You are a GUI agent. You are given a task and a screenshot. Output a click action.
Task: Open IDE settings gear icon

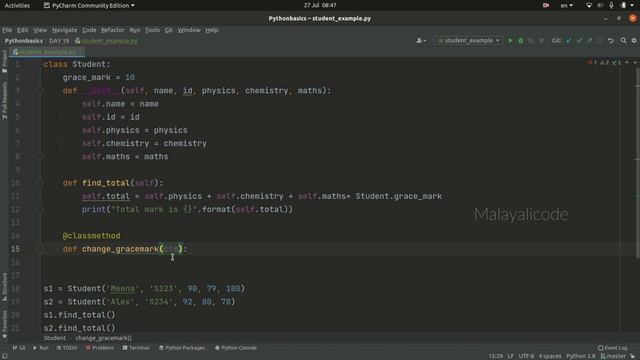[x=634, y=40]
